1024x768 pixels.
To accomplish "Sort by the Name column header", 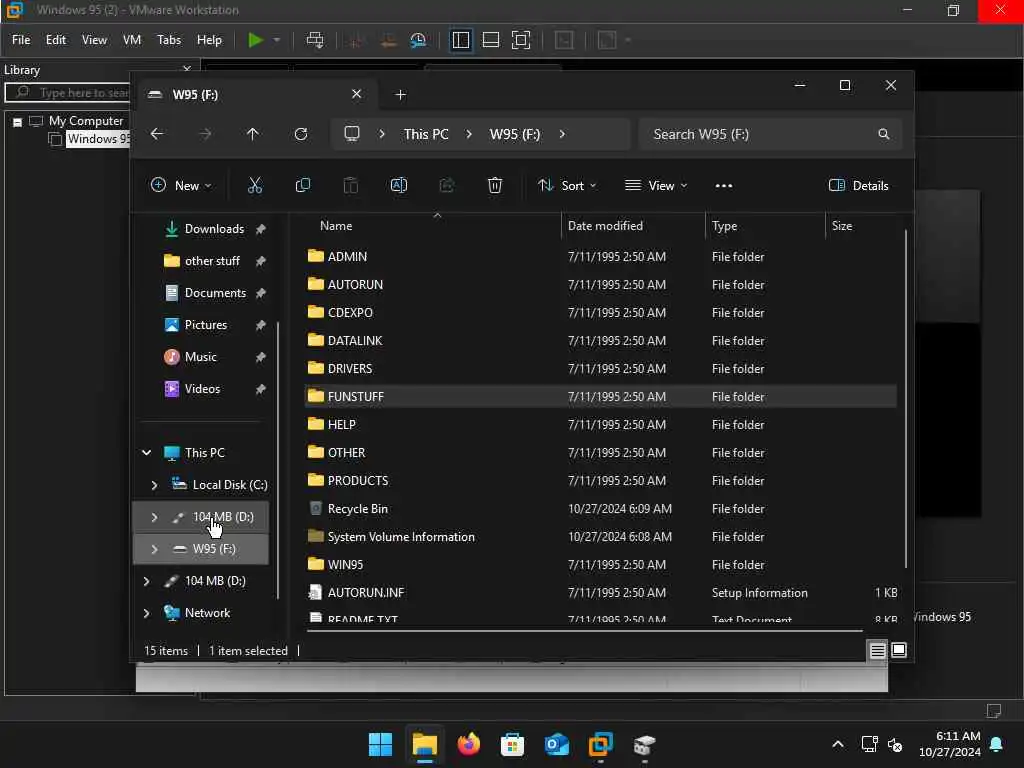I will 336,225.
